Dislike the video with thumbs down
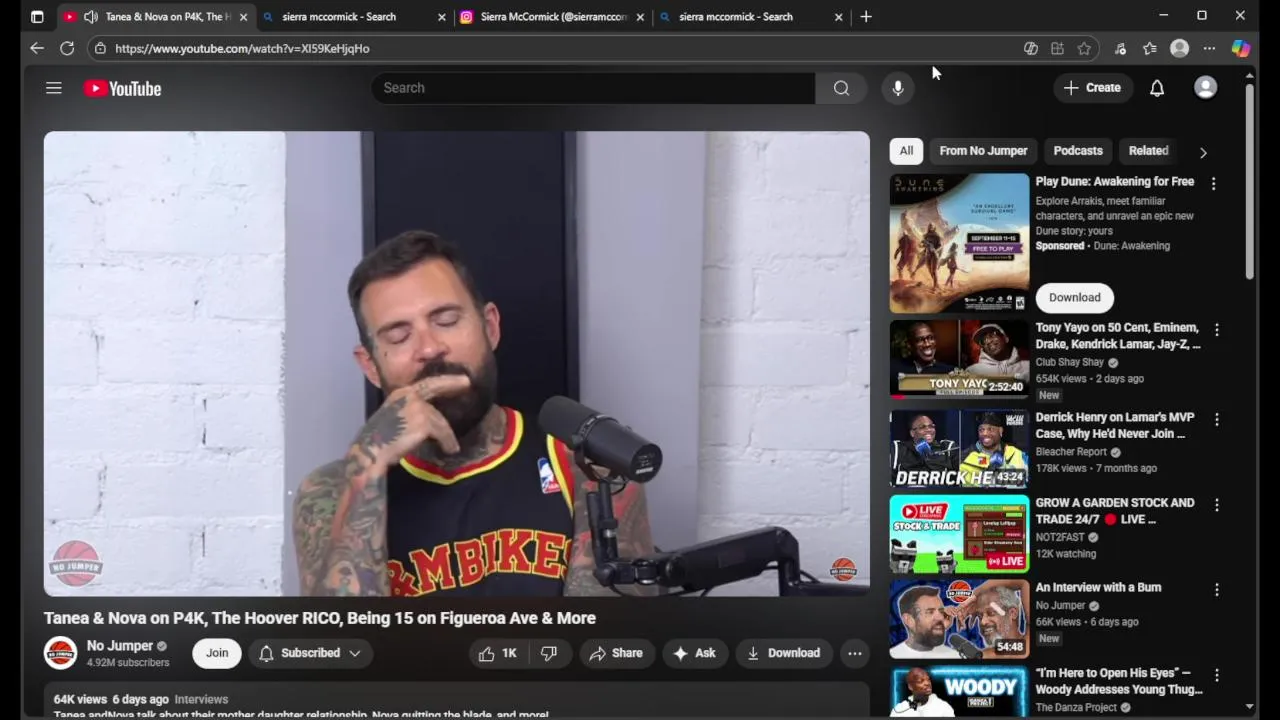Screen dimensions: 1280x720 [x=549, y=653]
